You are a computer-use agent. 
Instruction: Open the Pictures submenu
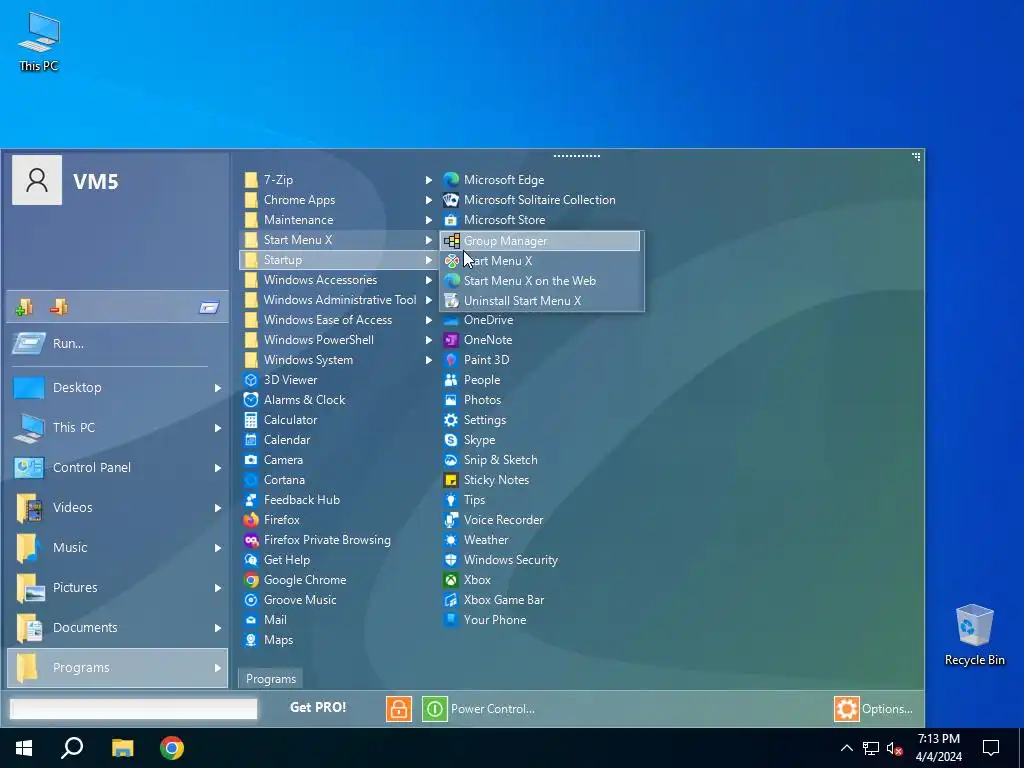(118, 587)
